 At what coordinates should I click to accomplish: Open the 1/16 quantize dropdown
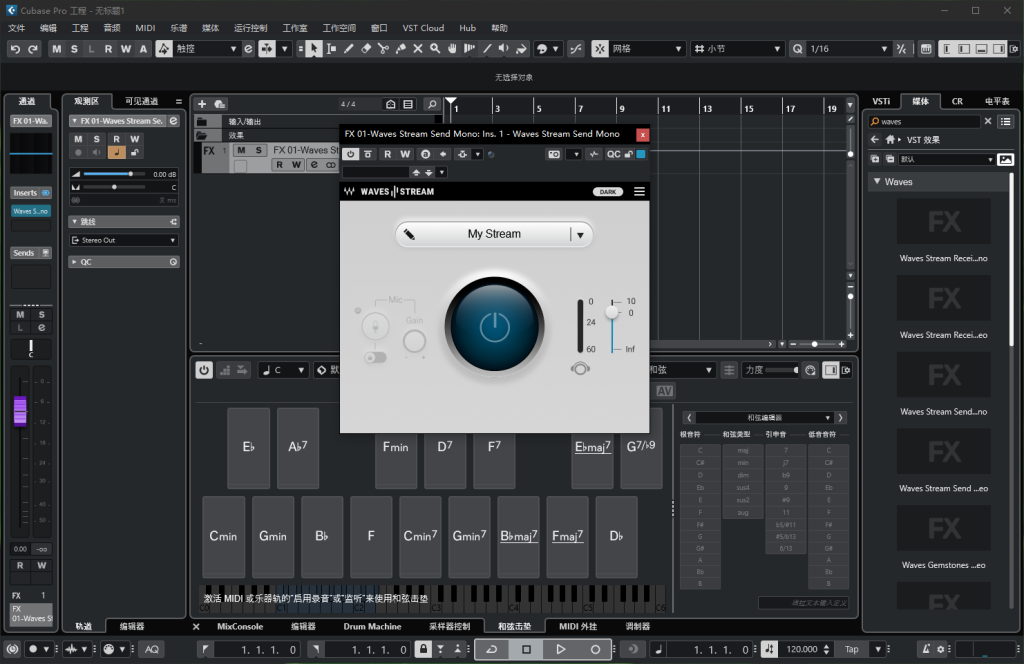tap(884, 49)
